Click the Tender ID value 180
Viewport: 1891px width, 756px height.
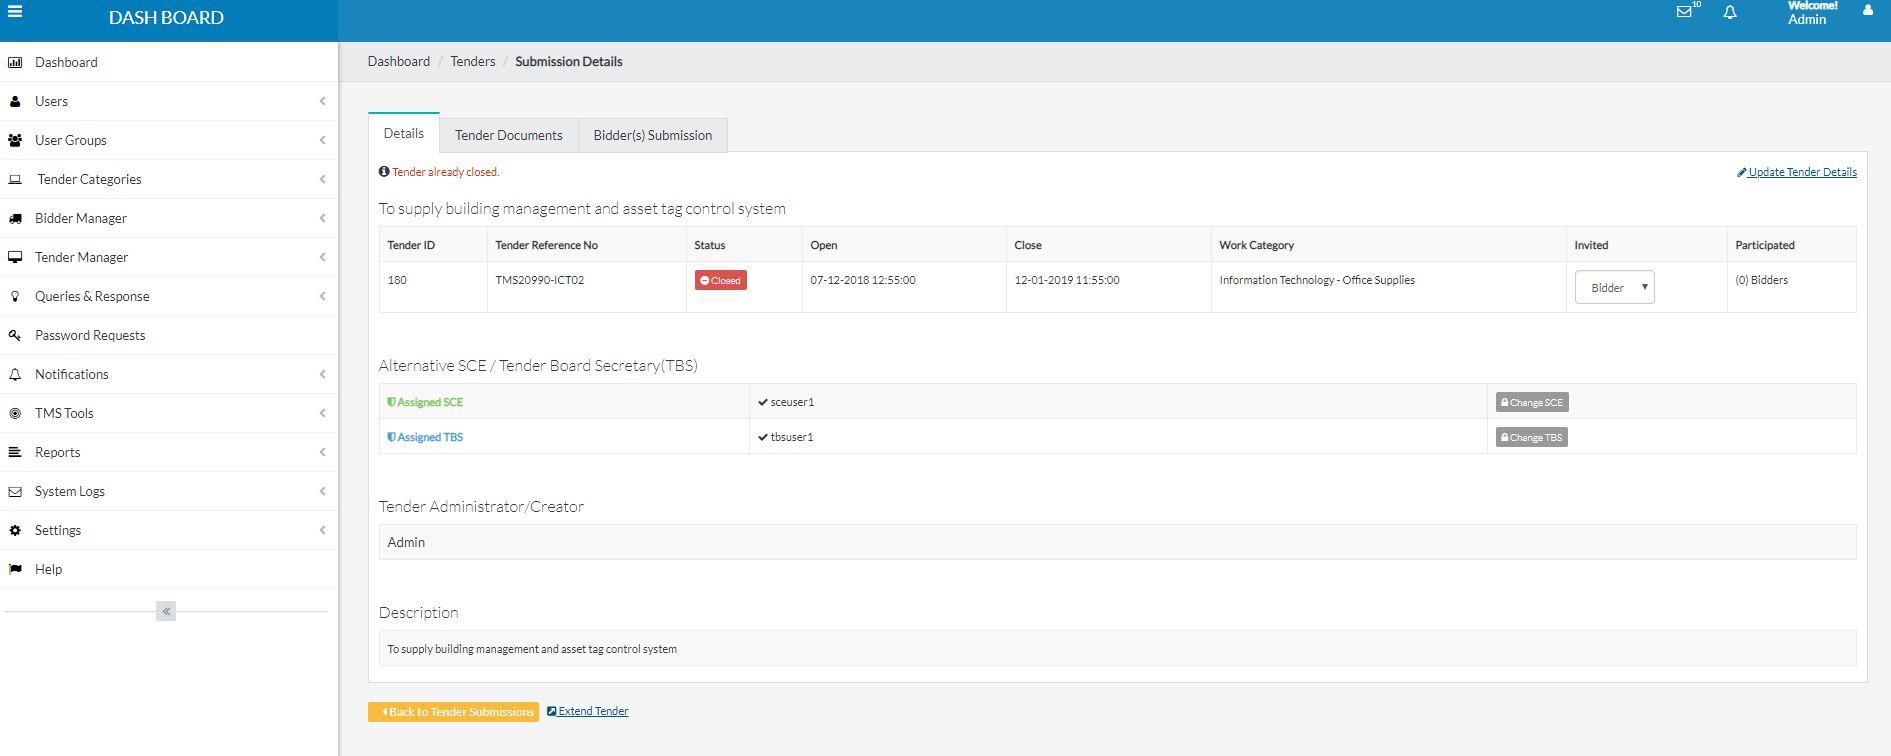pos(397,280)
